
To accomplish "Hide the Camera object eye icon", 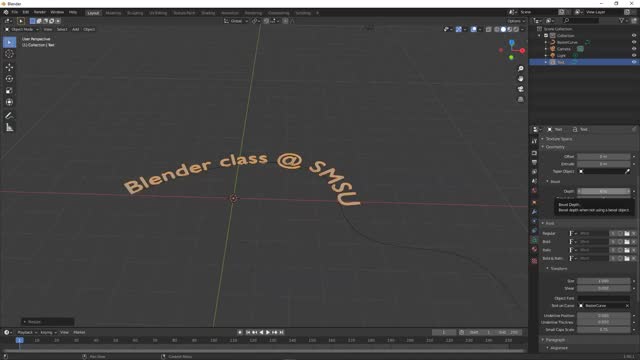I will tap(634, 49).
